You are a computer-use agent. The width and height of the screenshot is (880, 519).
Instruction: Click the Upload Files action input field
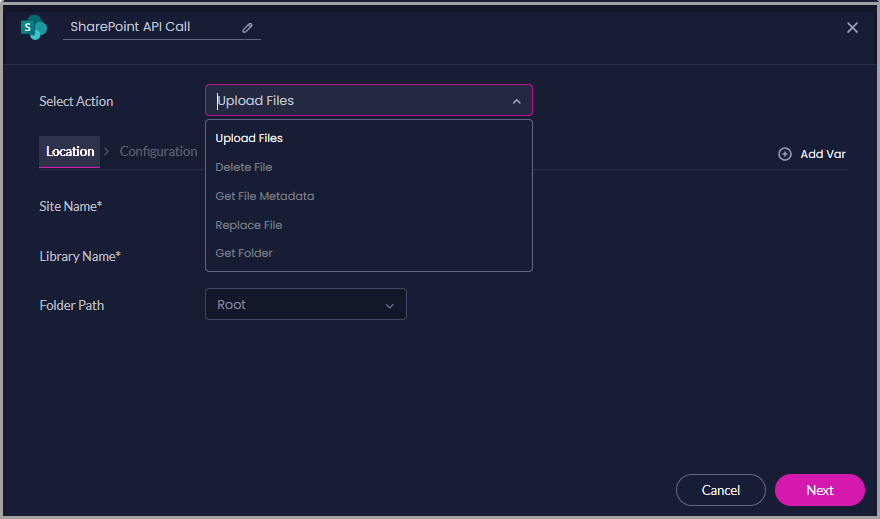tap(369, 100)
